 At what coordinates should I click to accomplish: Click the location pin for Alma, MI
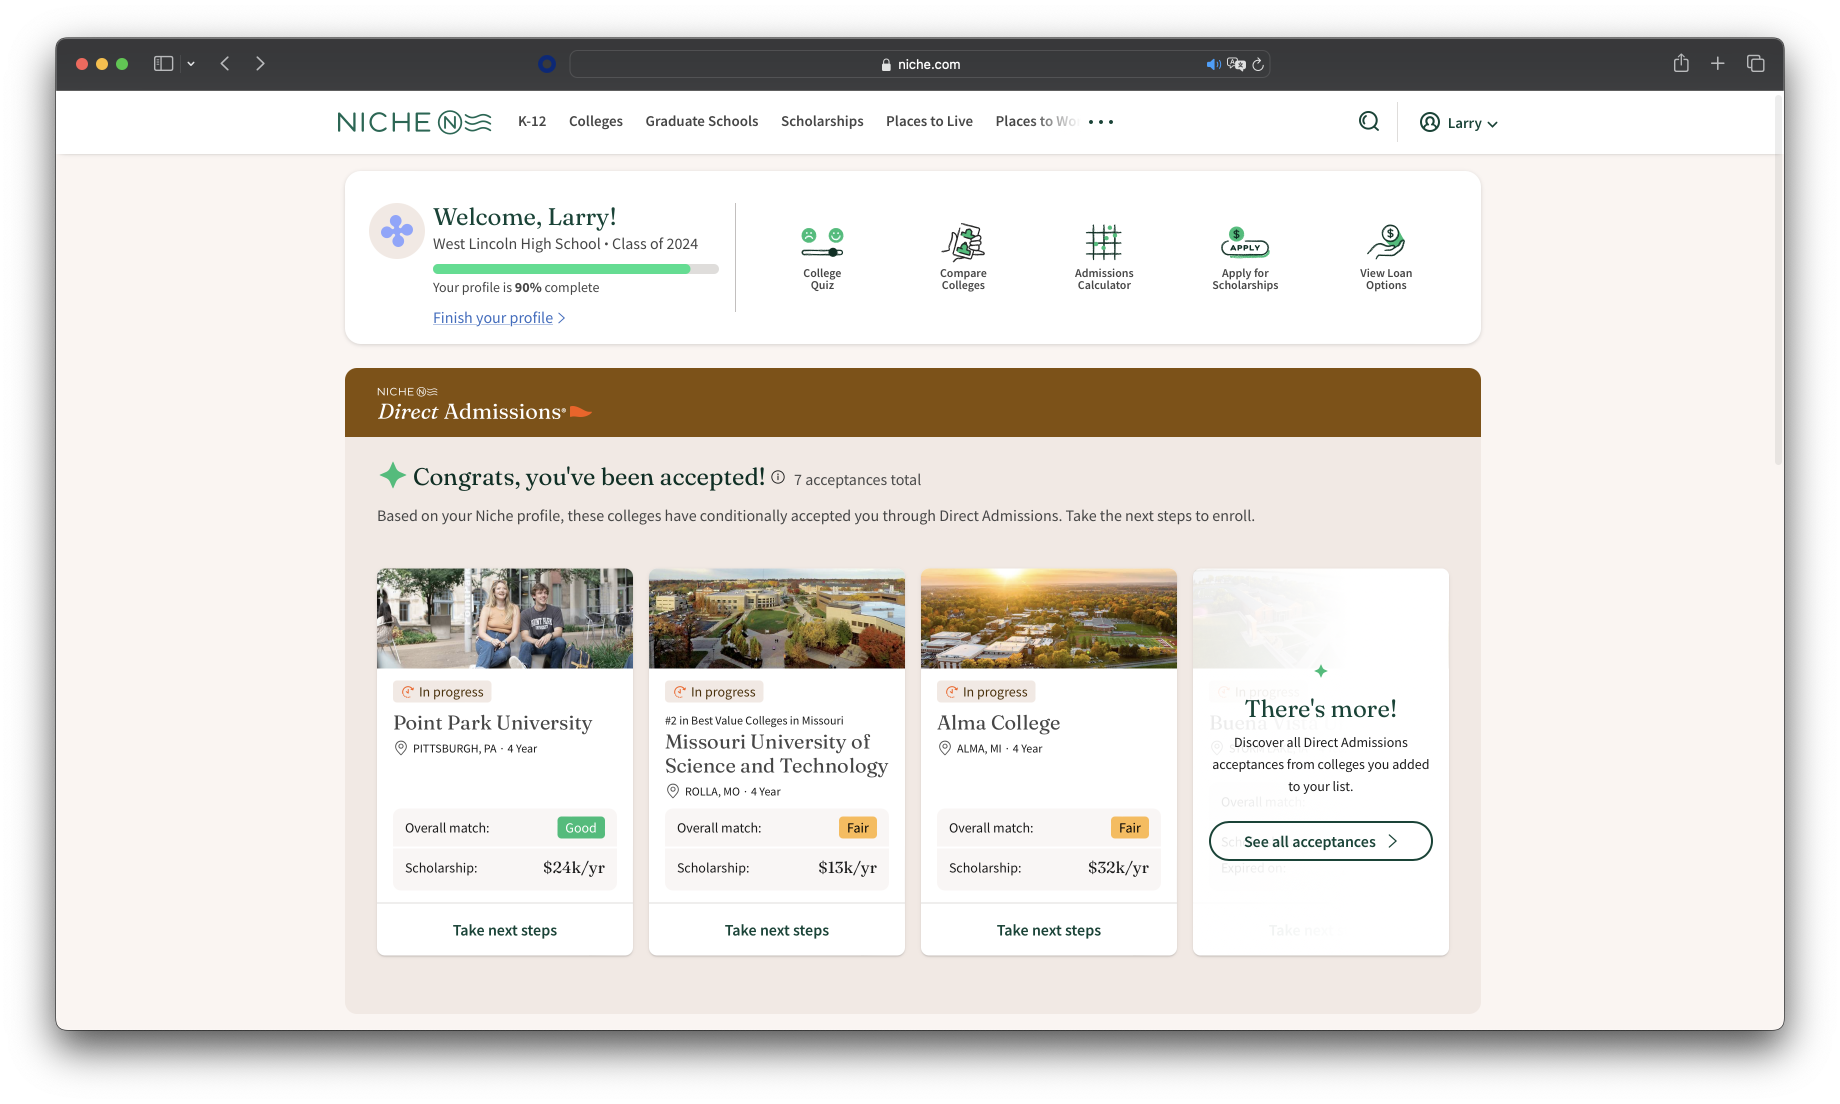945,748
